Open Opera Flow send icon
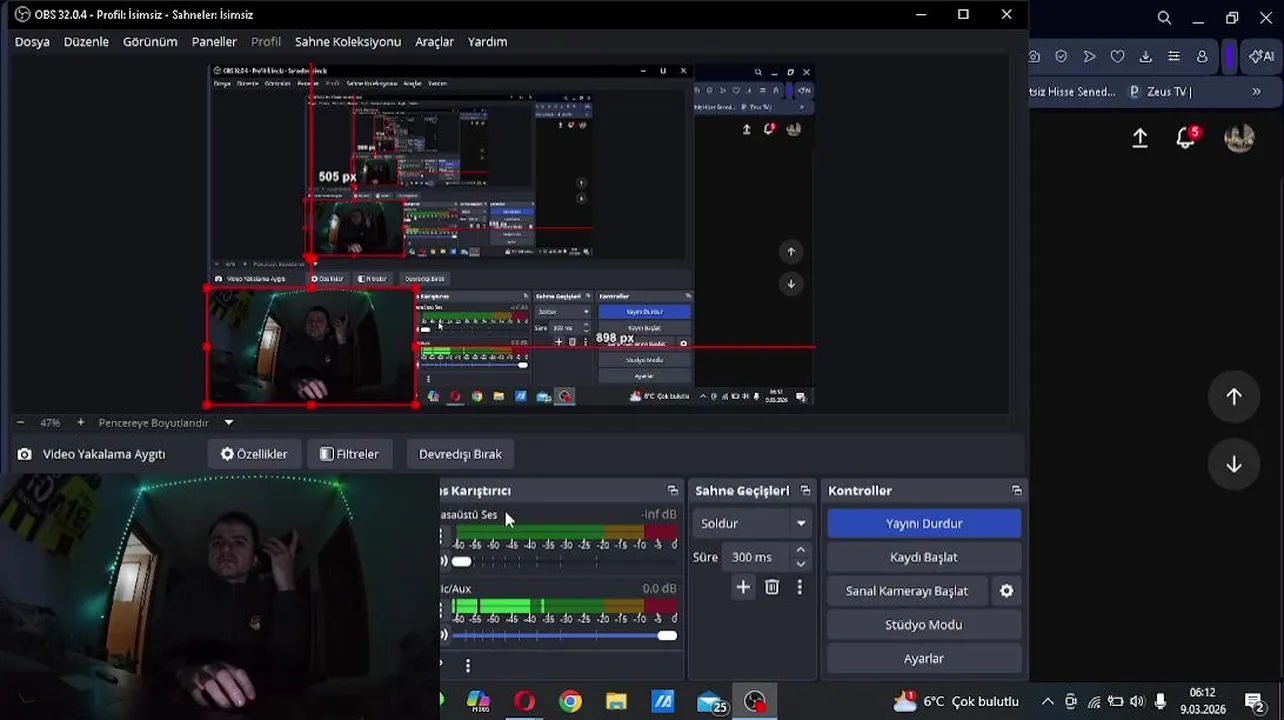This screenshot has width=1284, height=720. 1090,57
